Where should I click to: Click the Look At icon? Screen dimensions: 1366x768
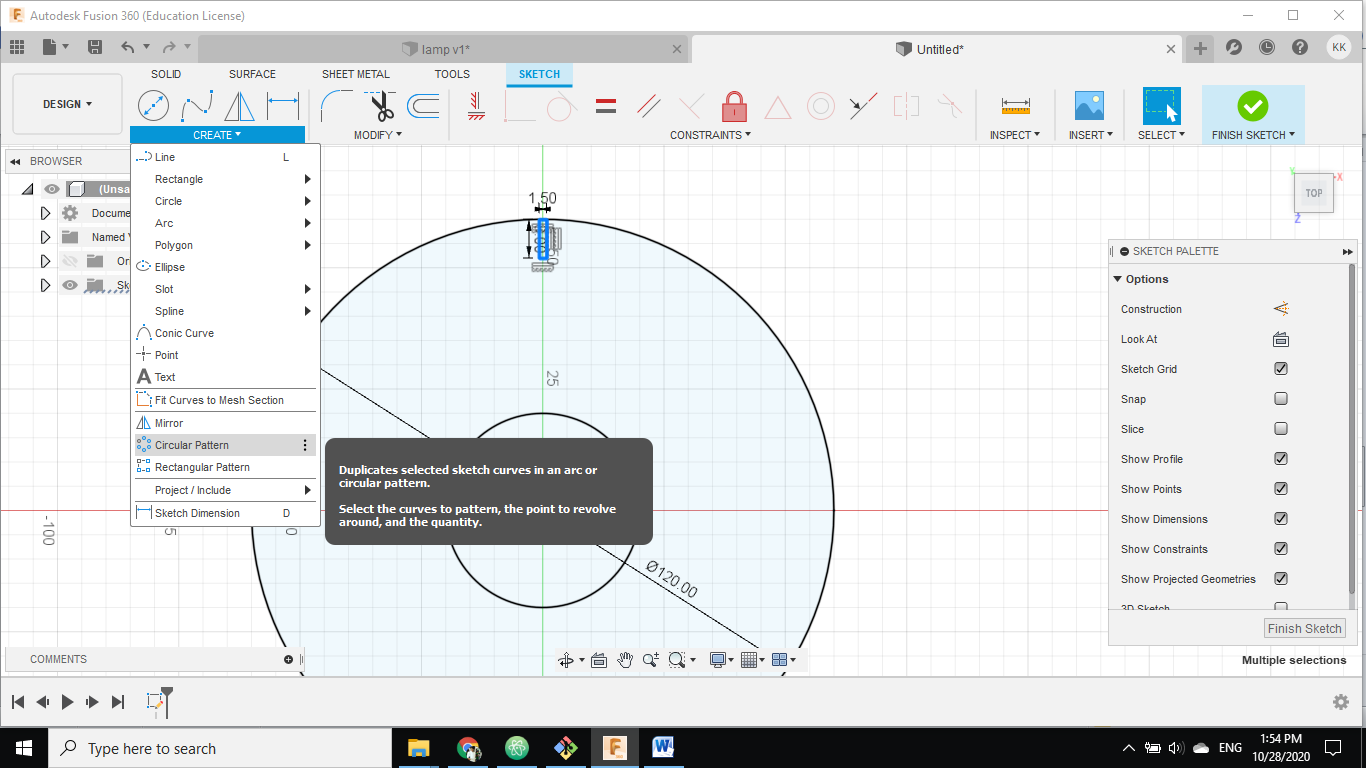tap(1280, 339)
